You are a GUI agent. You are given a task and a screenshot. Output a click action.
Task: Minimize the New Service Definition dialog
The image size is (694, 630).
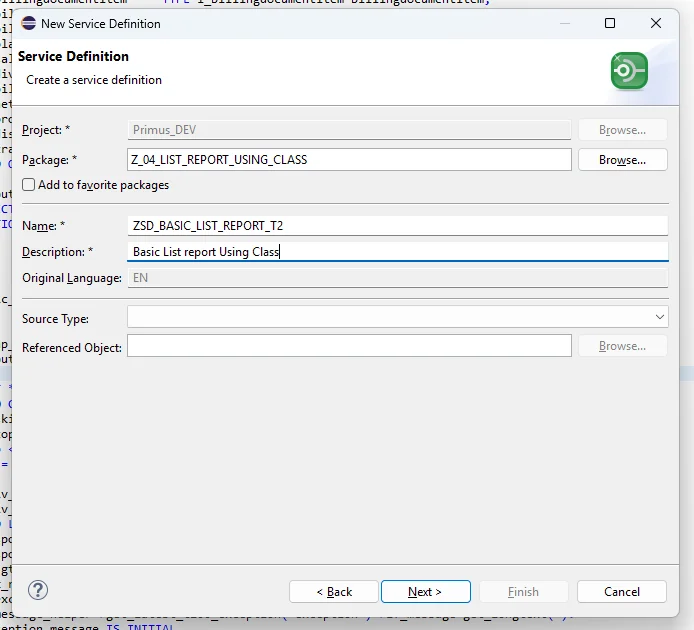[x=565, y=23]
